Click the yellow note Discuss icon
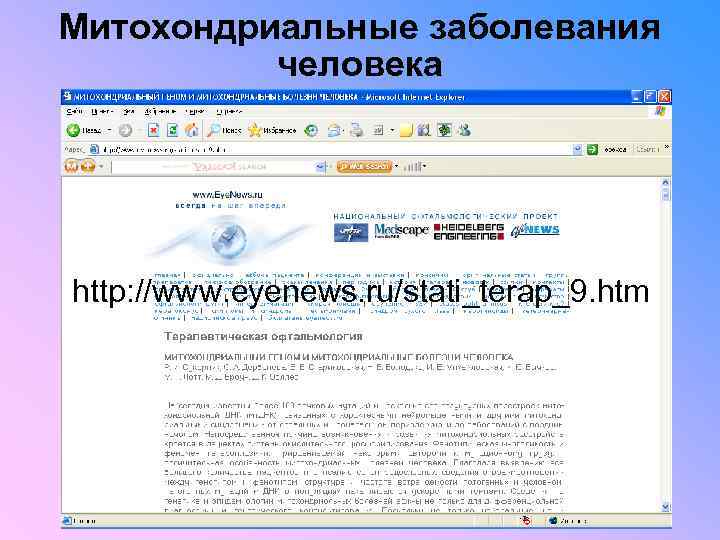This screenshot has width=720, height=540. 406,130
